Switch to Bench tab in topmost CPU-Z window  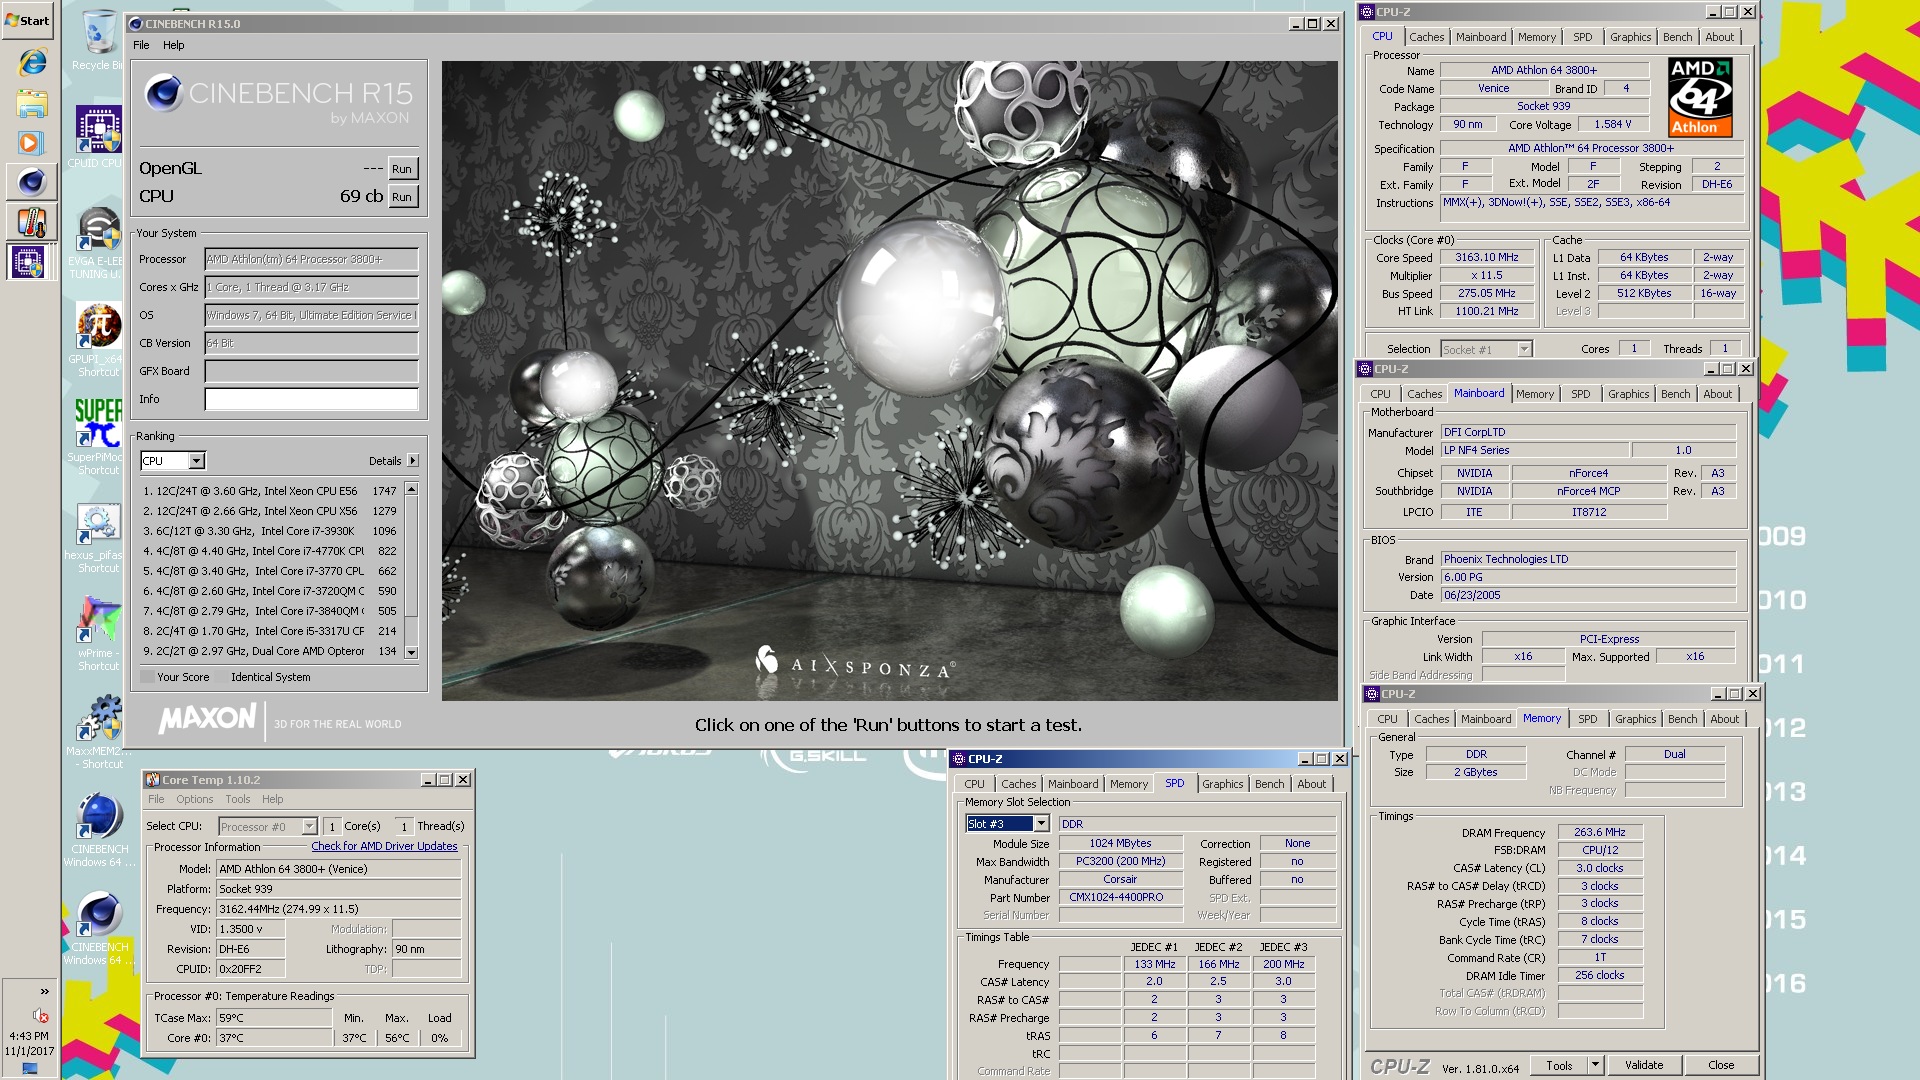pos(1677,37)
